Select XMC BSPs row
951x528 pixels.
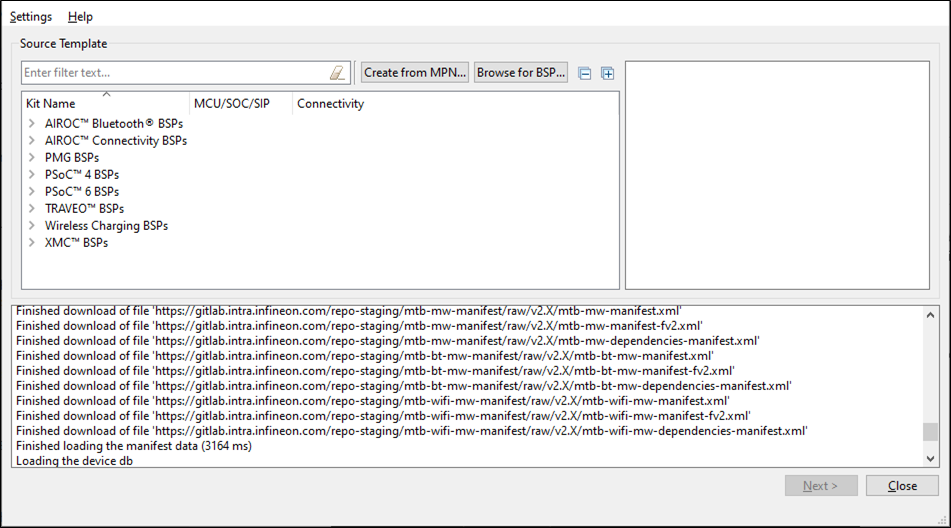pyautogui.click(x=76, y=242)
